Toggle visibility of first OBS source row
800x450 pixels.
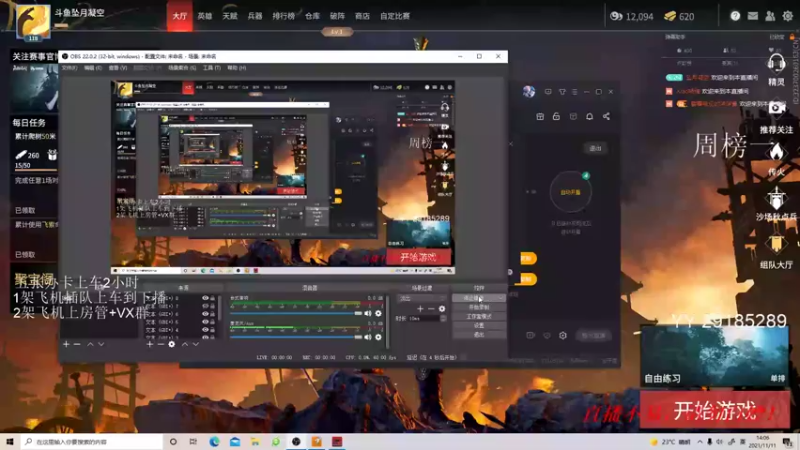pyautogui.click(x=205, y=298)
